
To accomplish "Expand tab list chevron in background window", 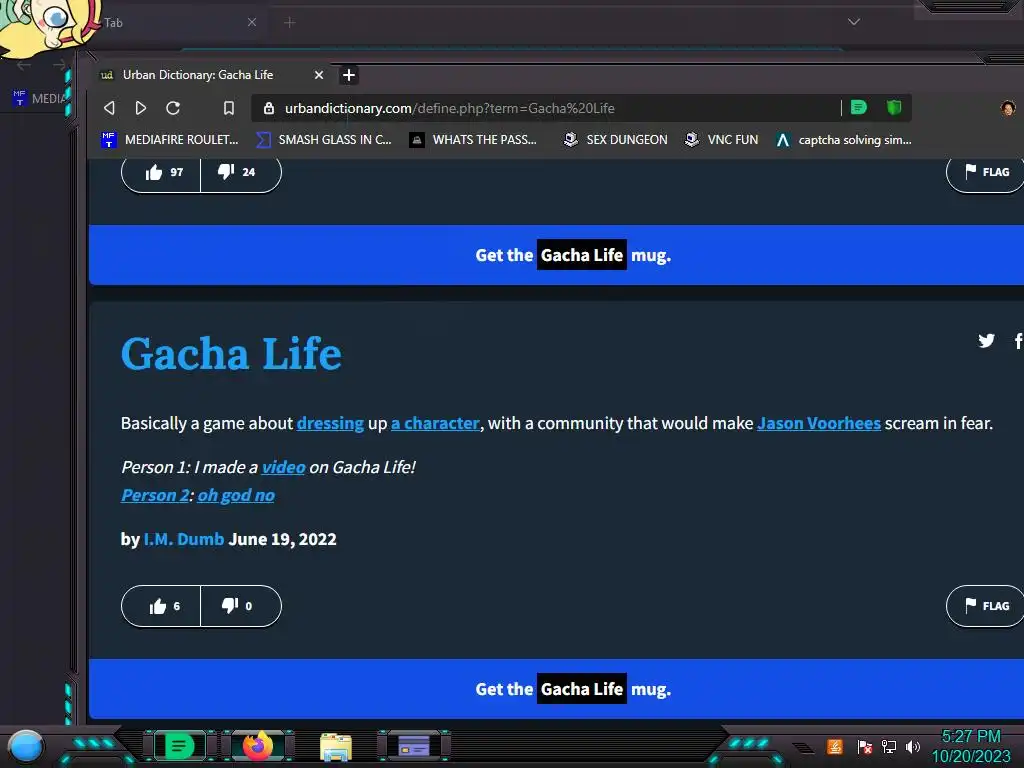I will click(854, 22).
